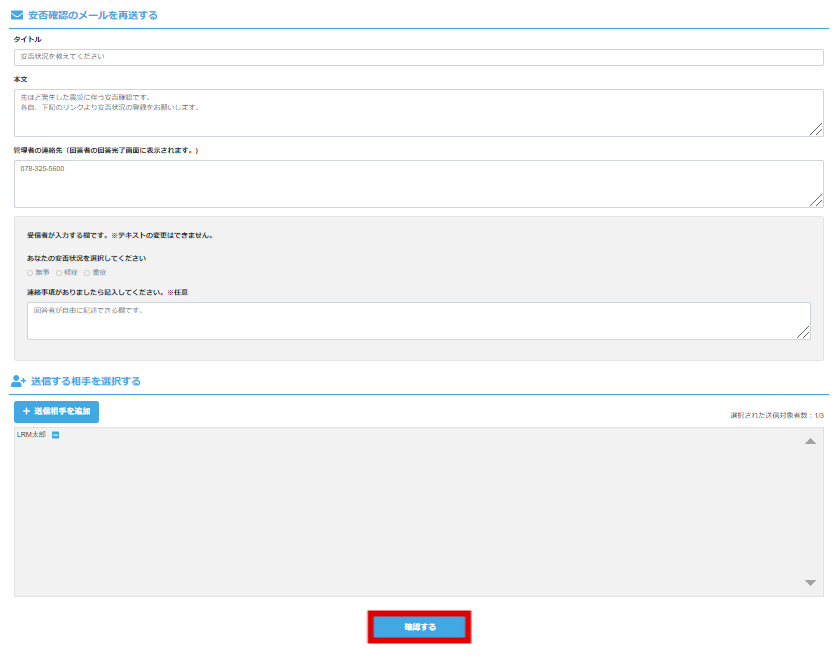
Task: Select the 重症 radio option
Action: click(x=87, y=273)
